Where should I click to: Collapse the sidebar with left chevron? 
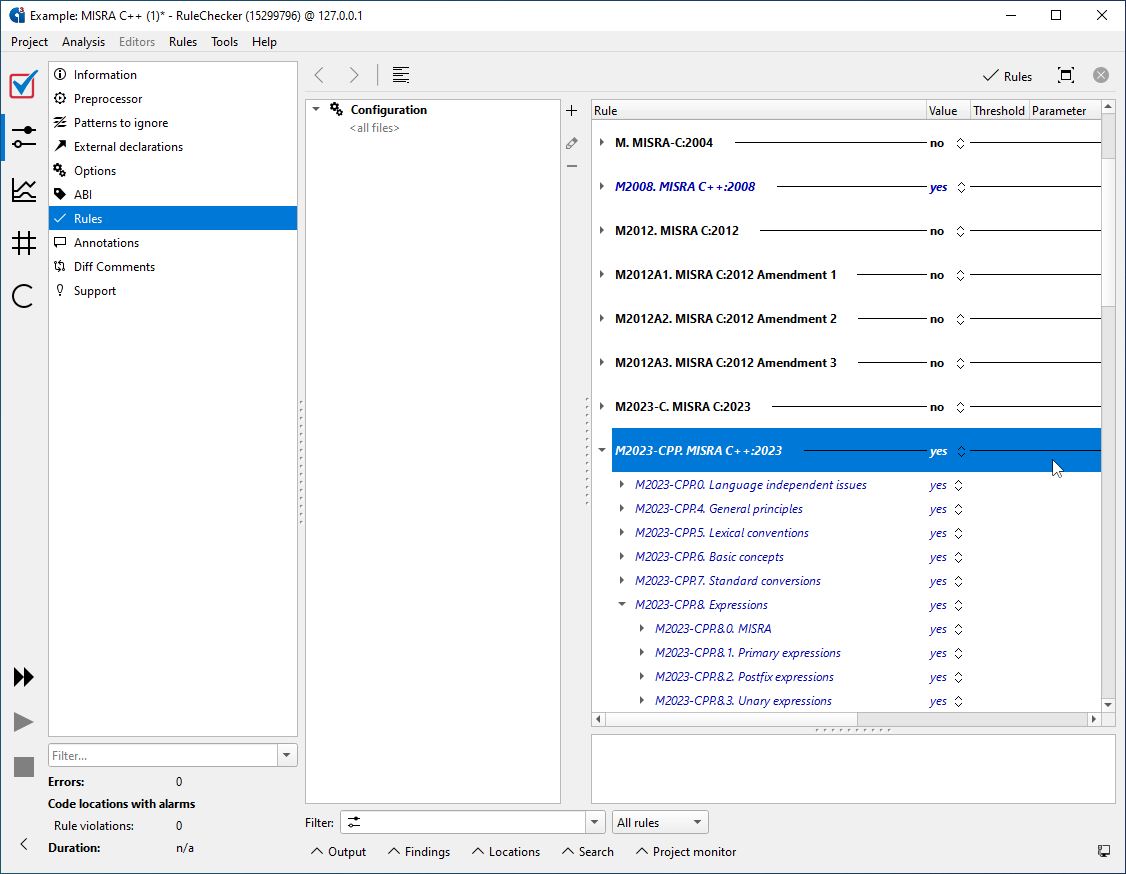24,844
